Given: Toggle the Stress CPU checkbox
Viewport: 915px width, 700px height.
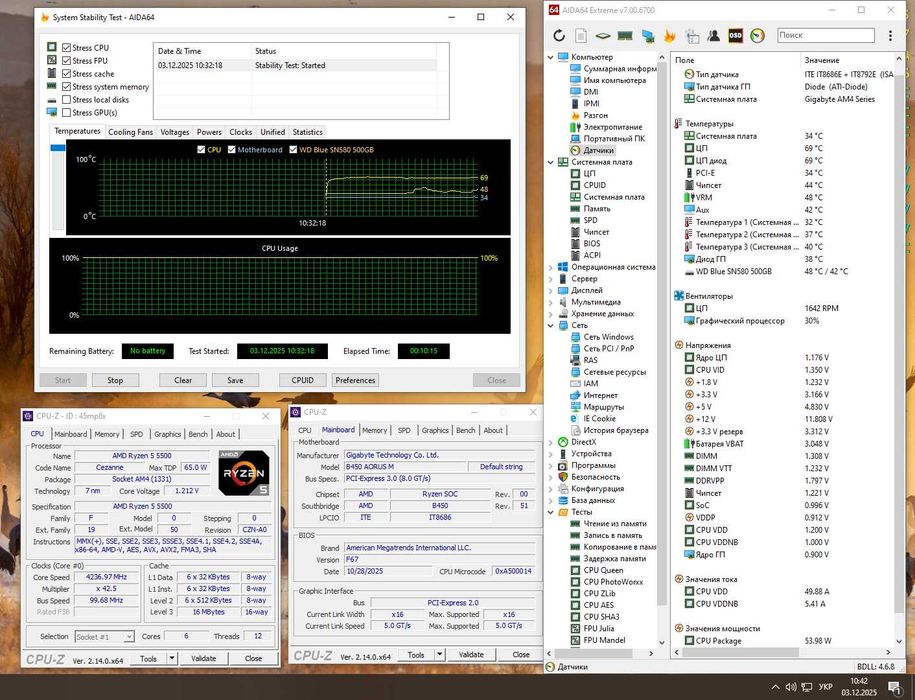Looking at the screenshot, I should [67, 47].
